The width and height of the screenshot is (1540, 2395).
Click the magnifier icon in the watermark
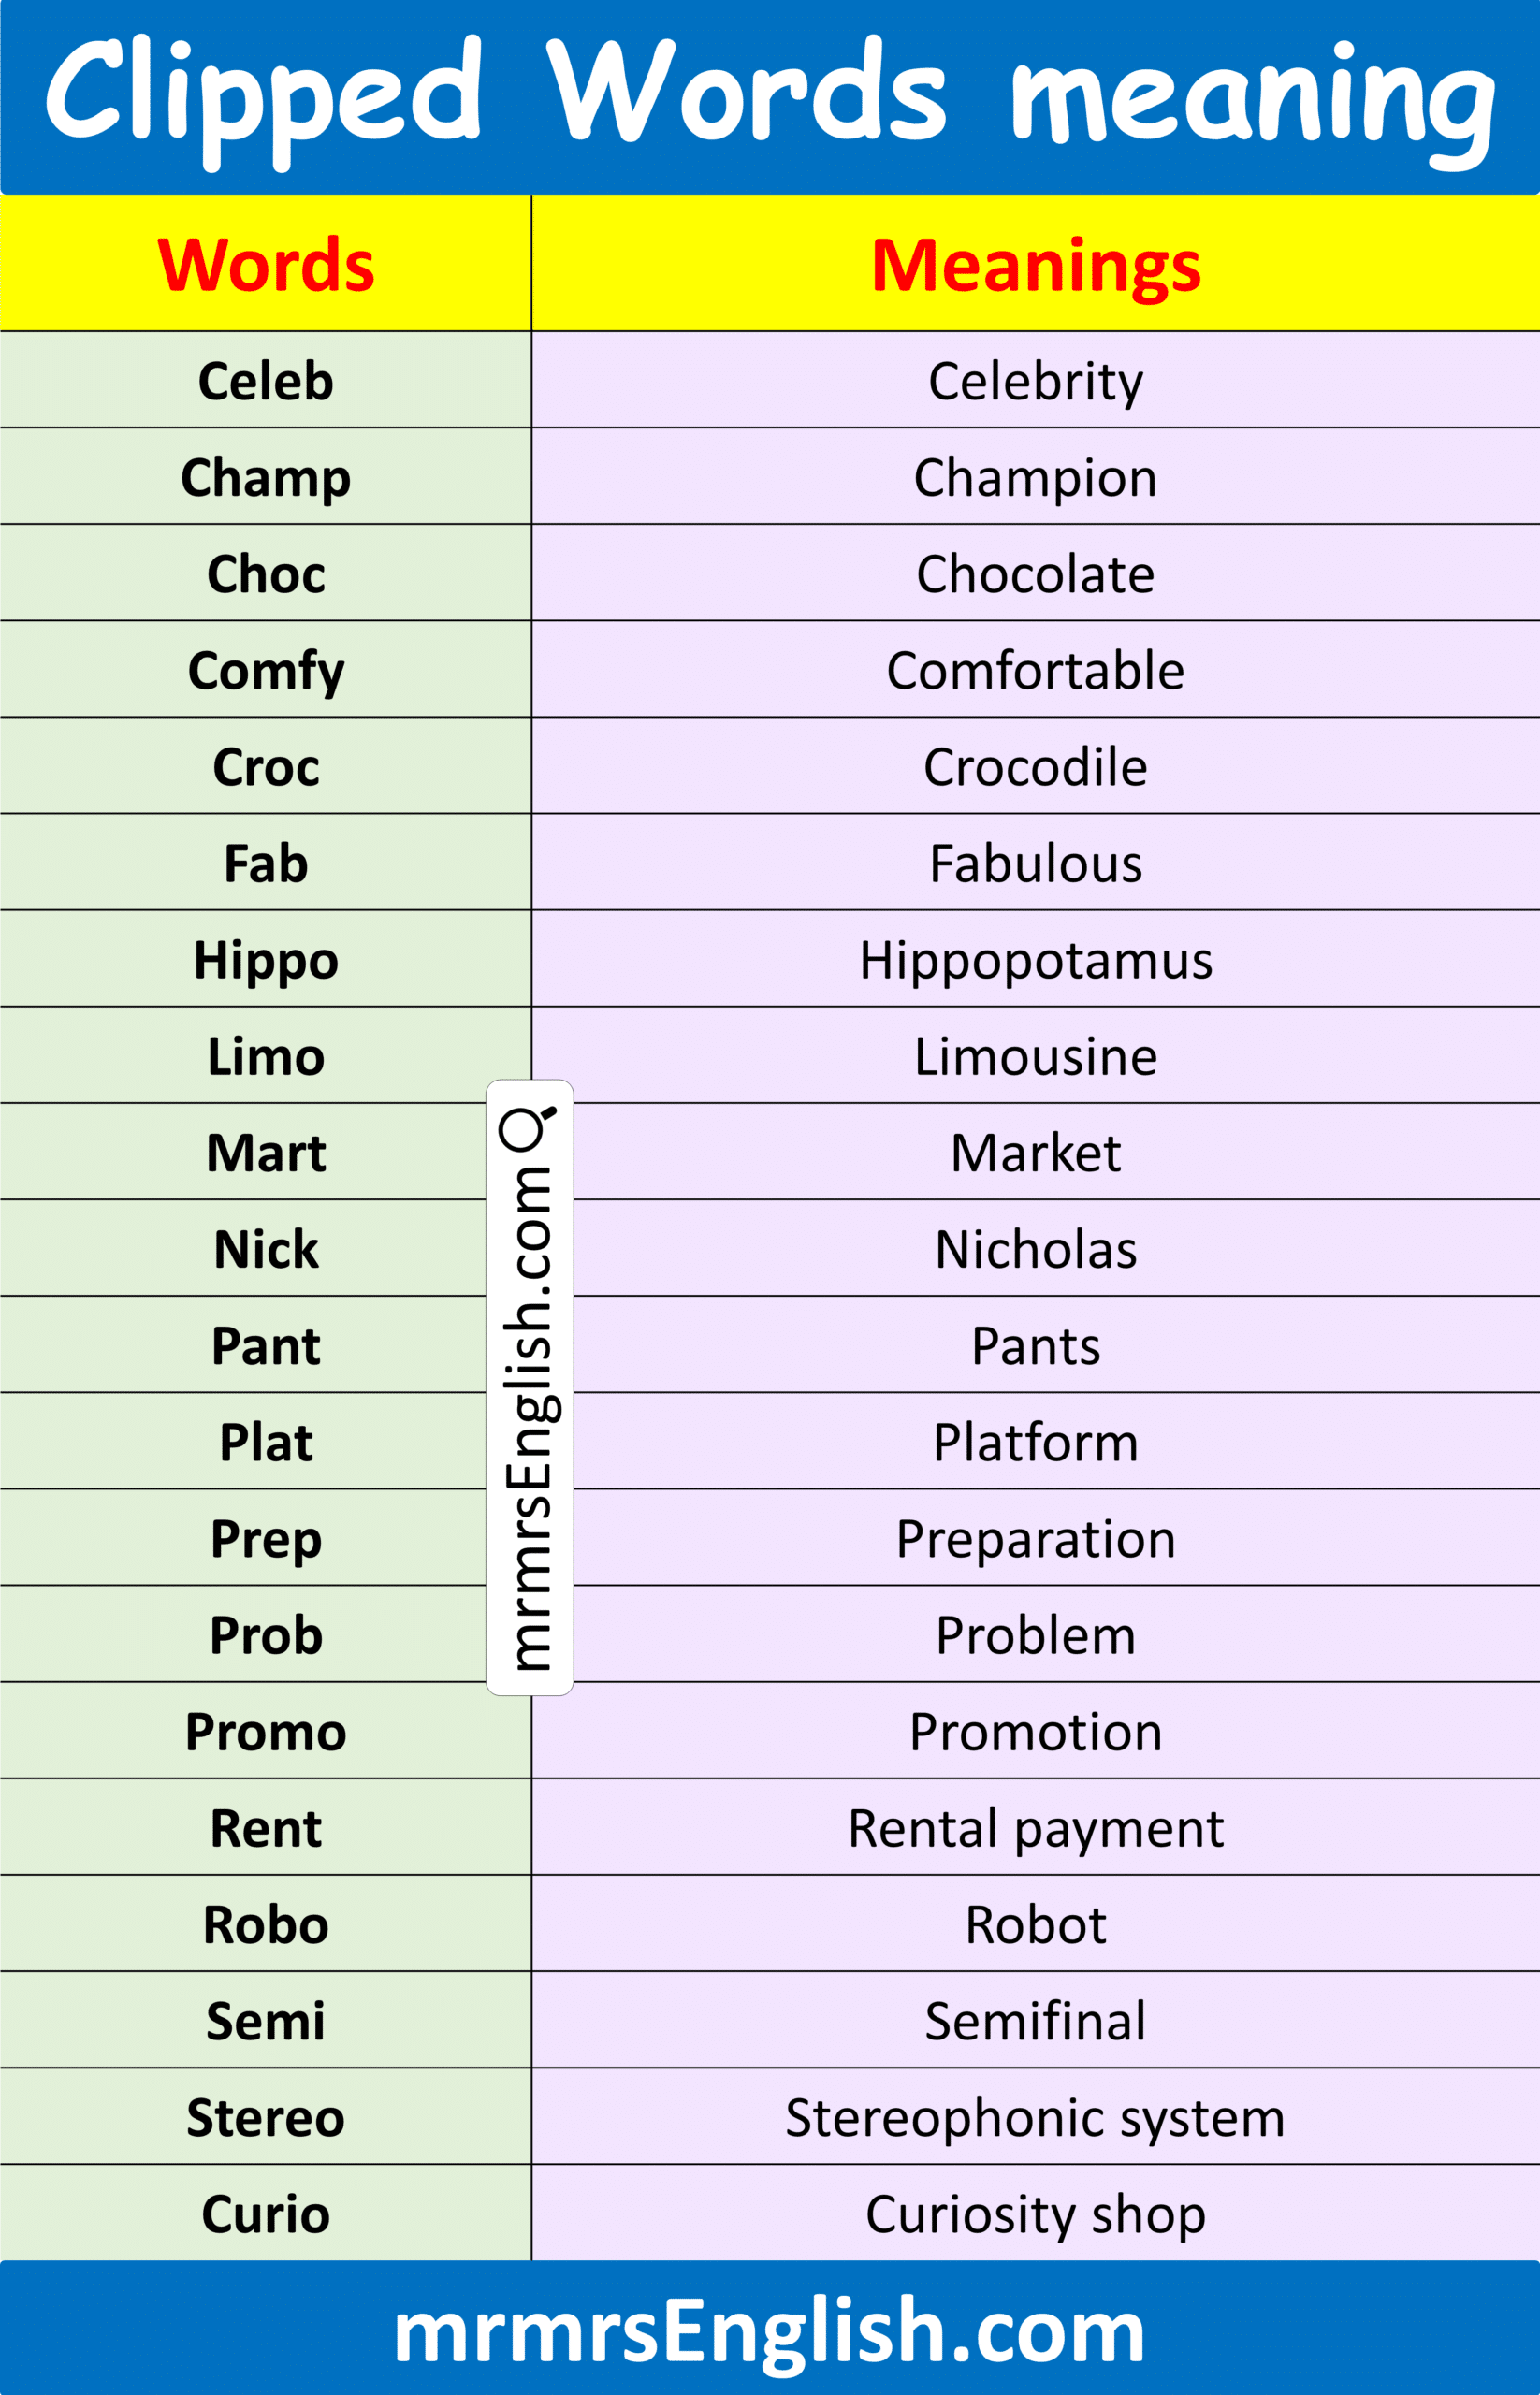click(527, 1128)
